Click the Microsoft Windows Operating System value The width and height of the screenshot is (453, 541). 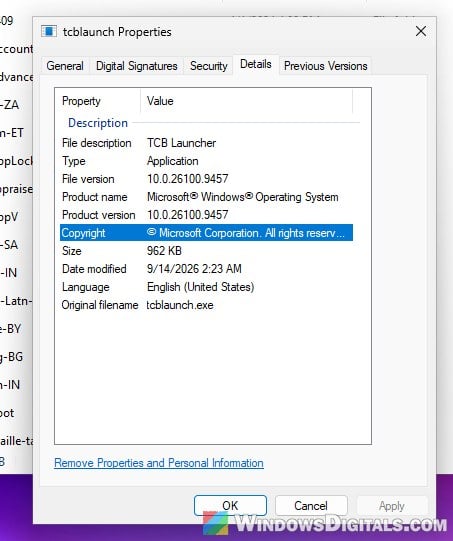click(x=243, y=197)
